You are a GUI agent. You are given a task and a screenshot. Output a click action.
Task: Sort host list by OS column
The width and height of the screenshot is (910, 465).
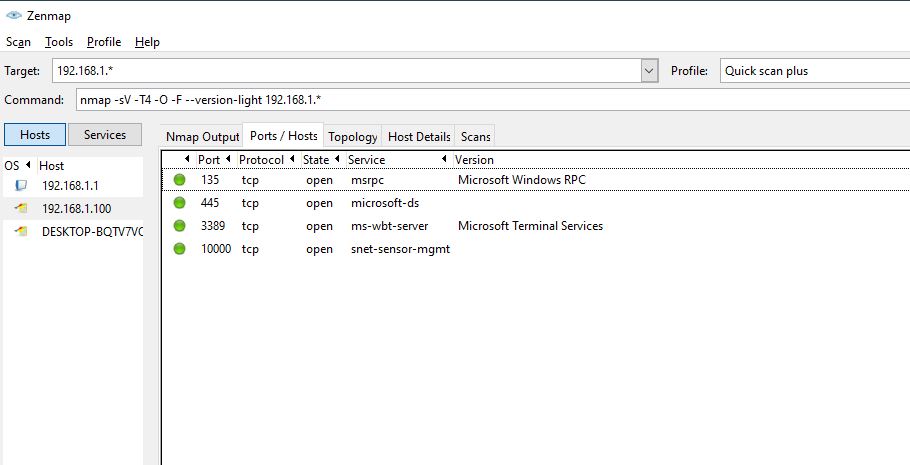coord(17,165)
